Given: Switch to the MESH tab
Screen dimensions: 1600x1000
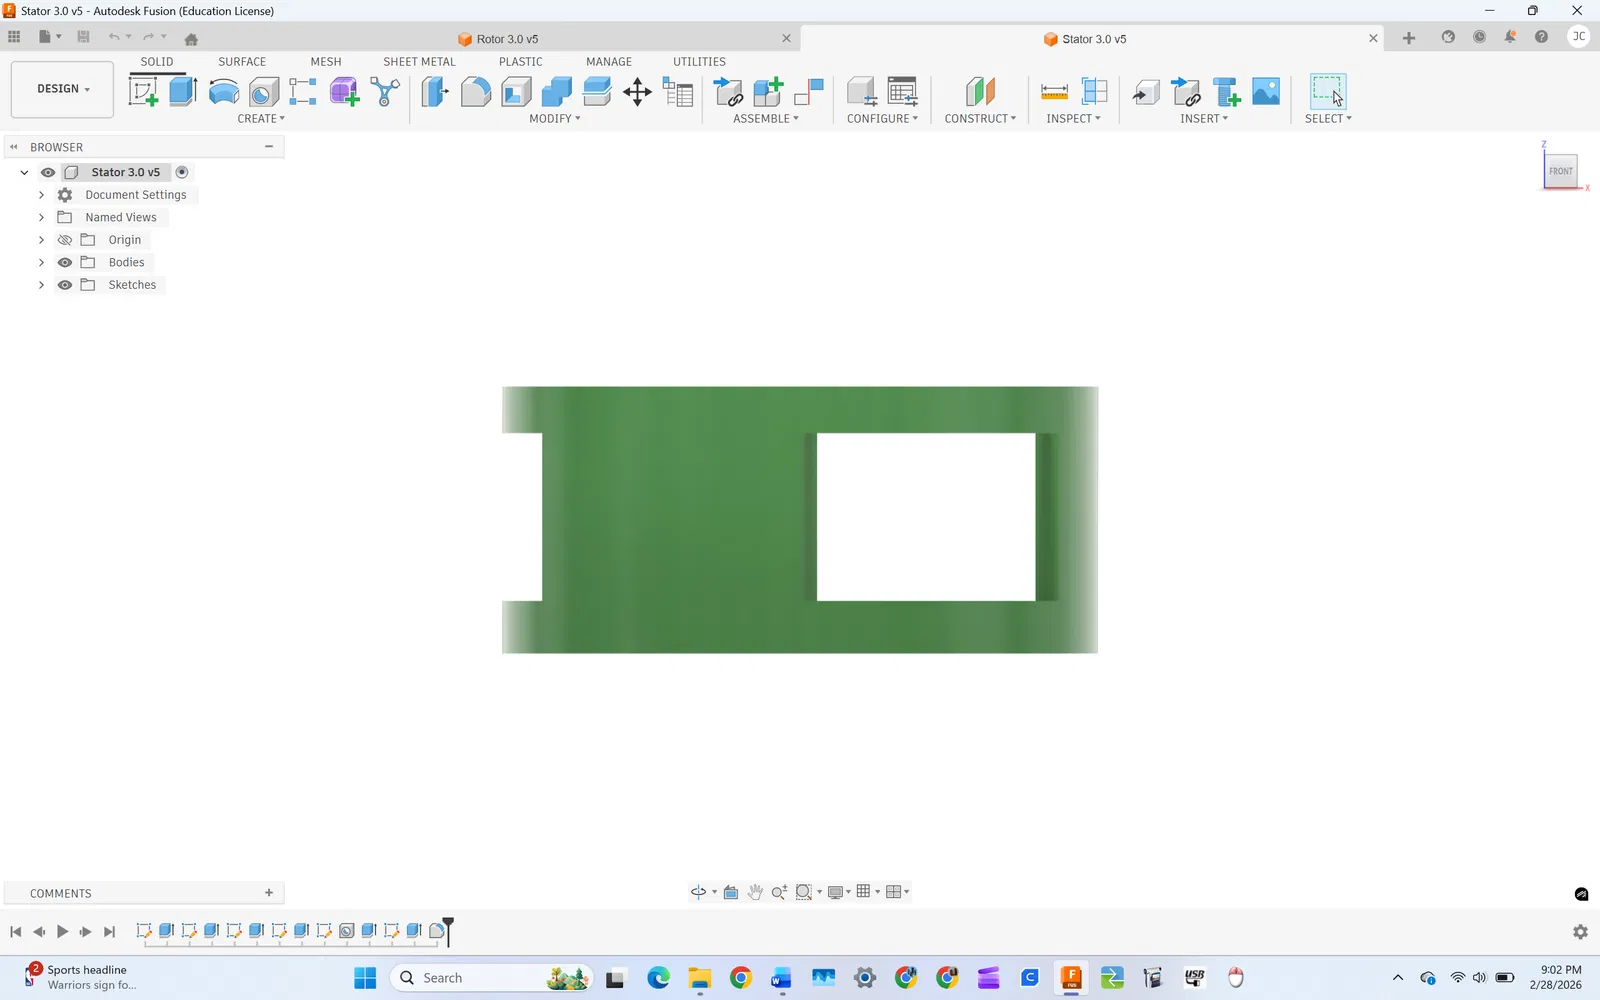Looking at the screenshot, I should tap(326, 62).
